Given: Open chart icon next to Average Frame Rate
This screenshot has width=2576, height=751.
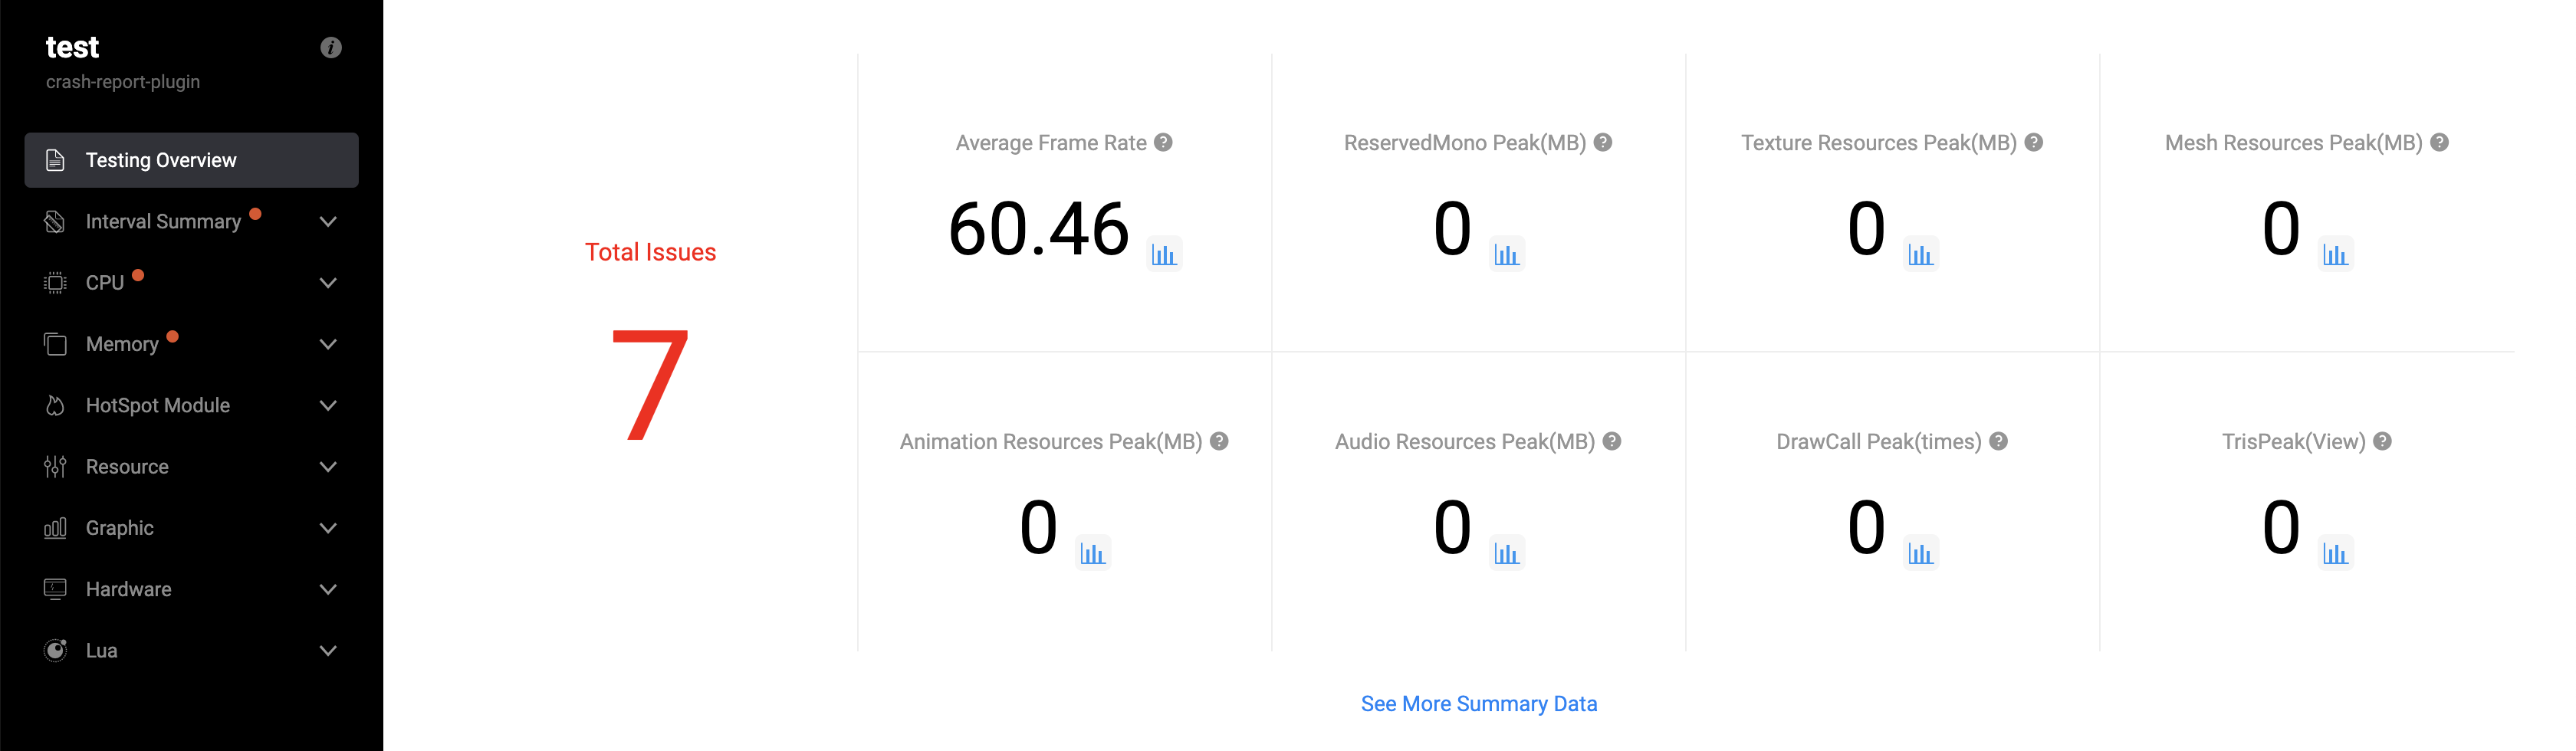Looking at the screenshot, I should [x=1163, y=254].
